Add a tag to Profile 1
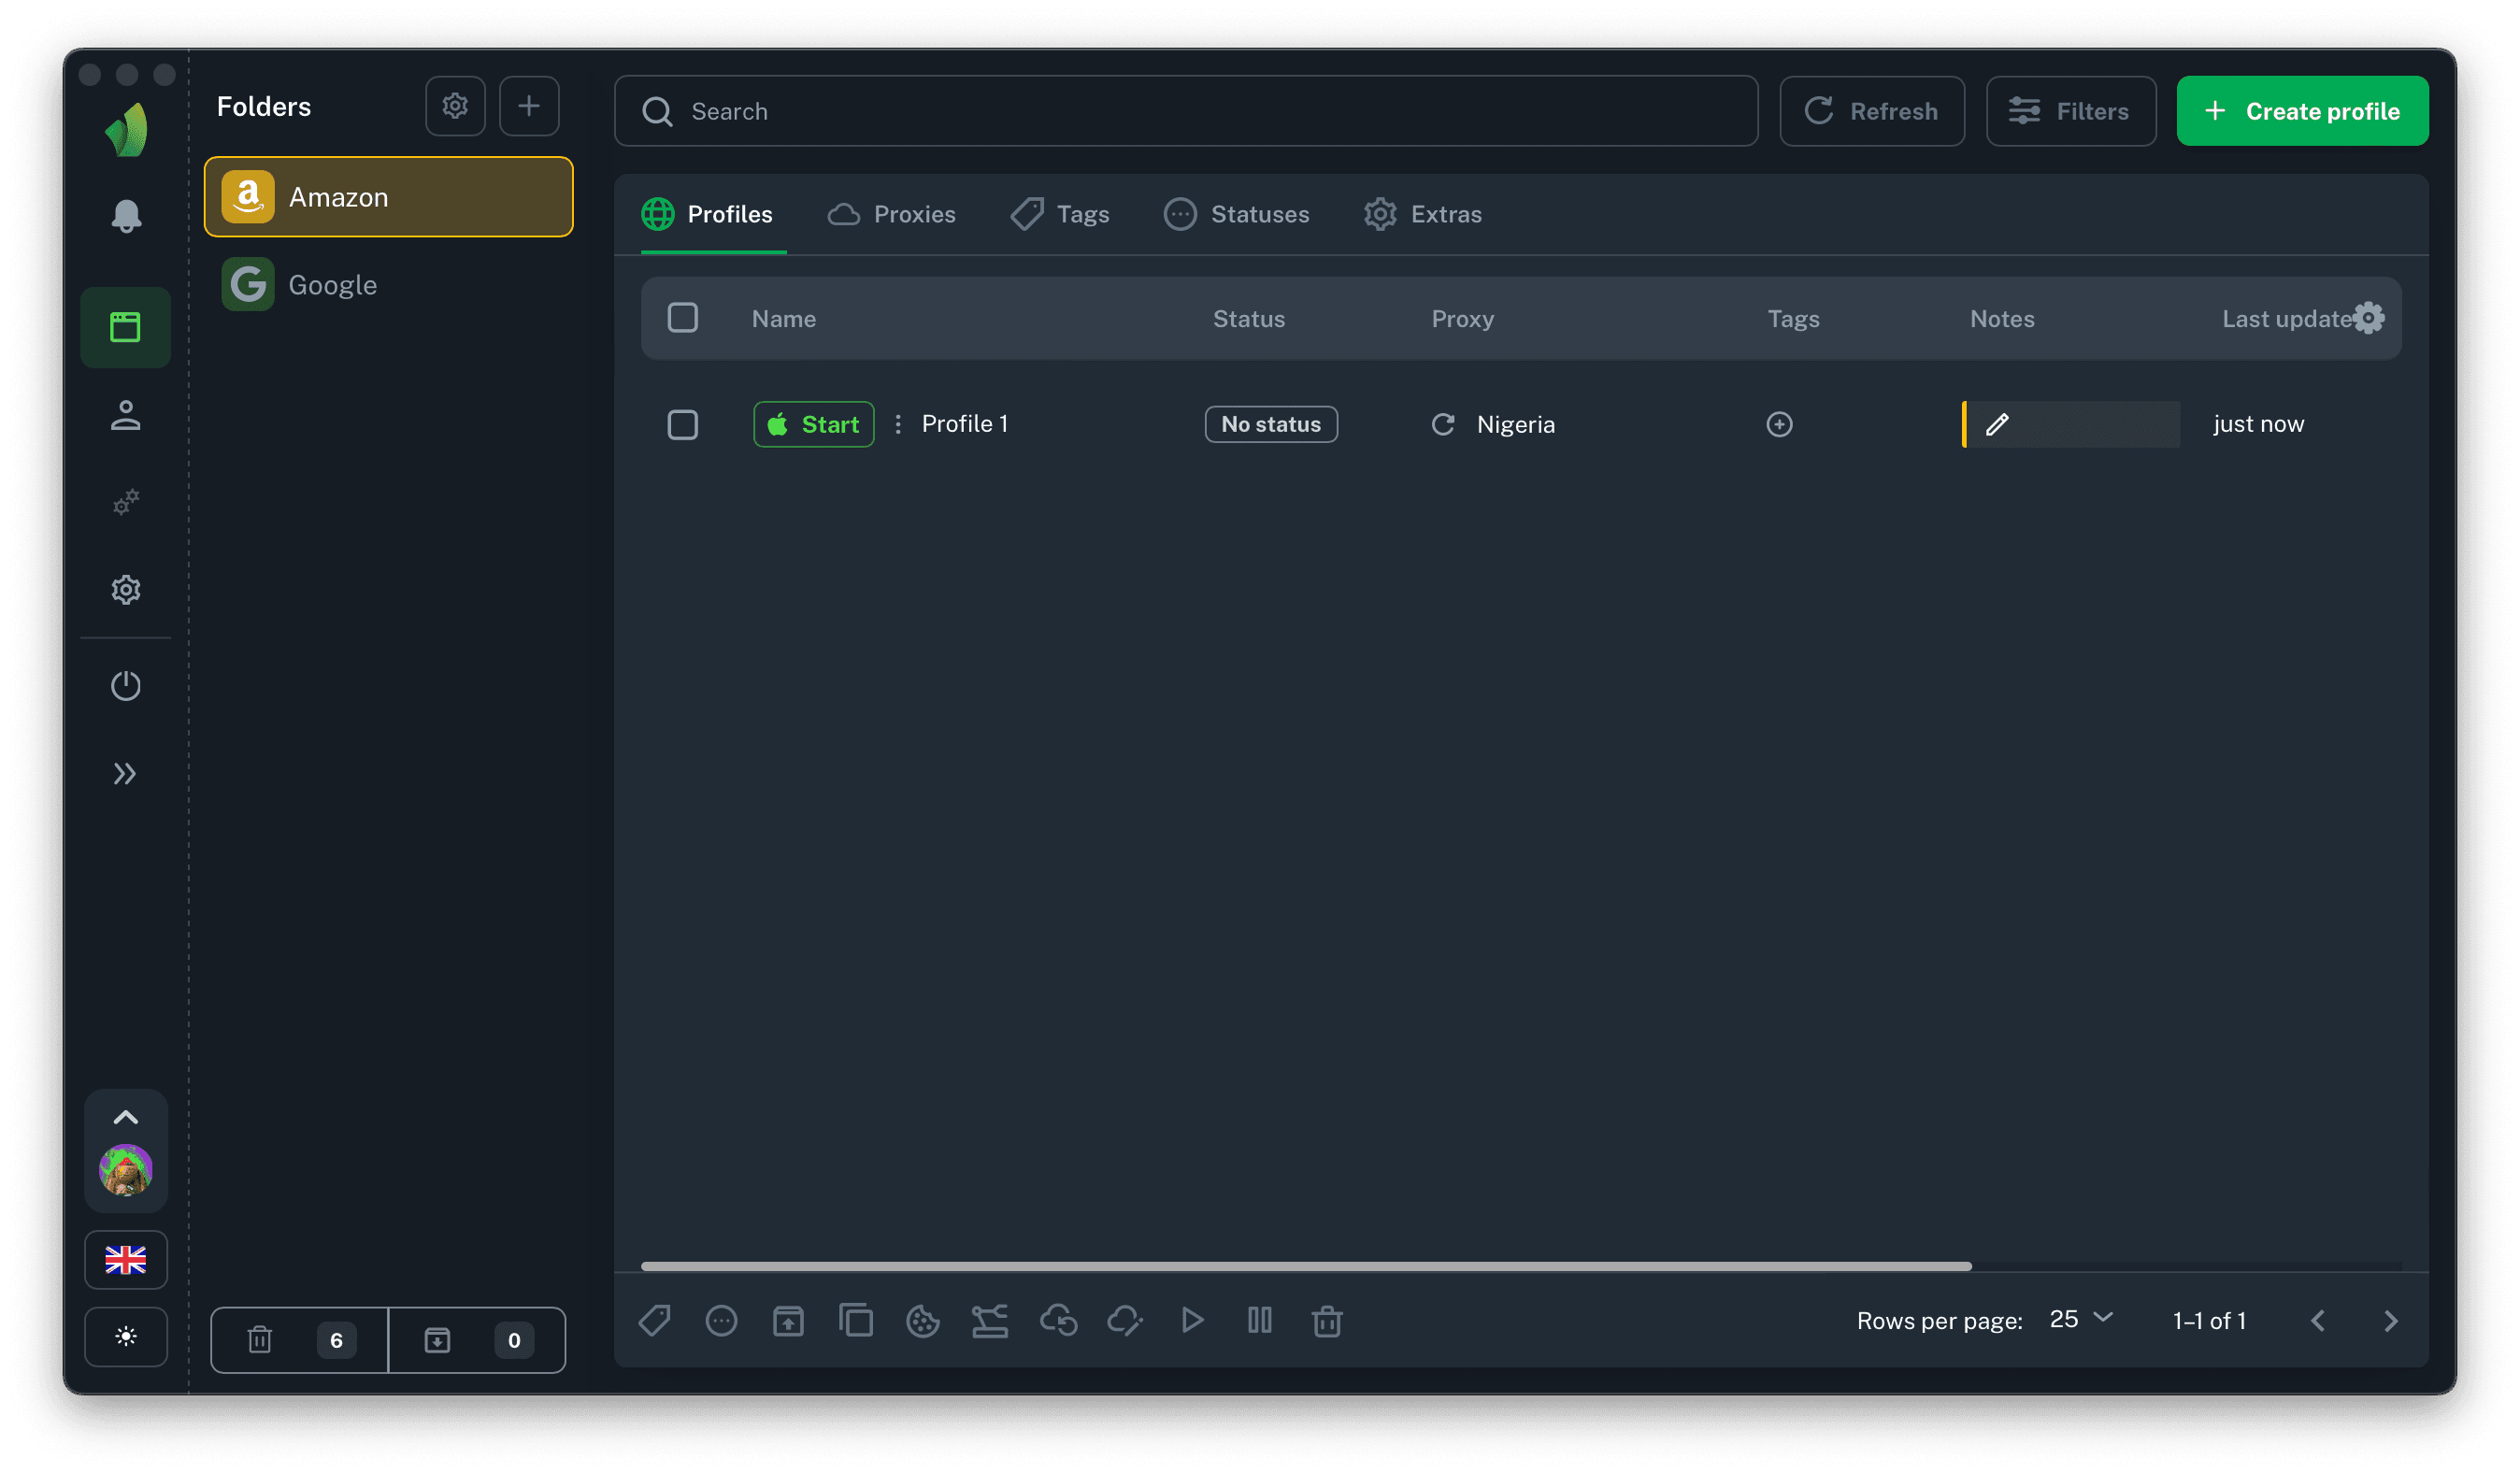This screenshot has width=2520, height=1473. (x=1779, y=424)
